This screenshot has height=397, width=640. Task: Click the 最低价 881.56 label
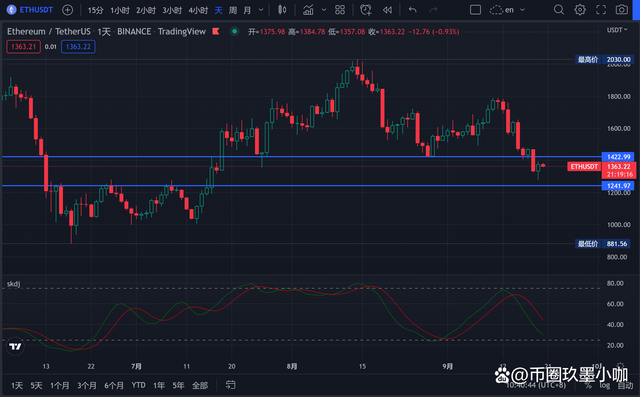pos(602,244)
